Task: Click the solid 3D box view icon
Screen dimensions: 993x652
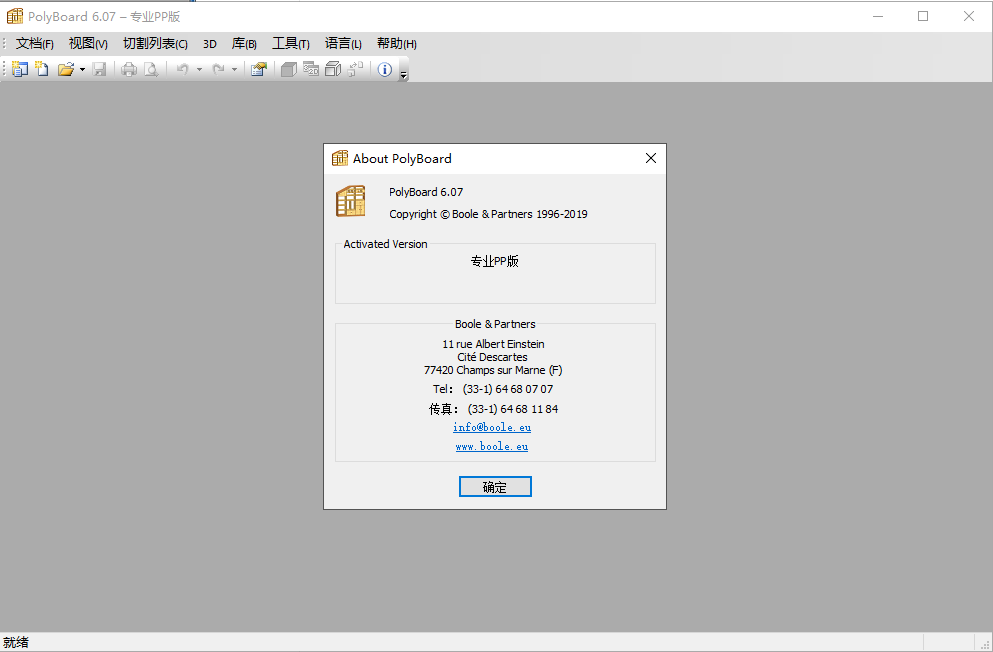Action: pyautogui.click(x=289, y=69)
